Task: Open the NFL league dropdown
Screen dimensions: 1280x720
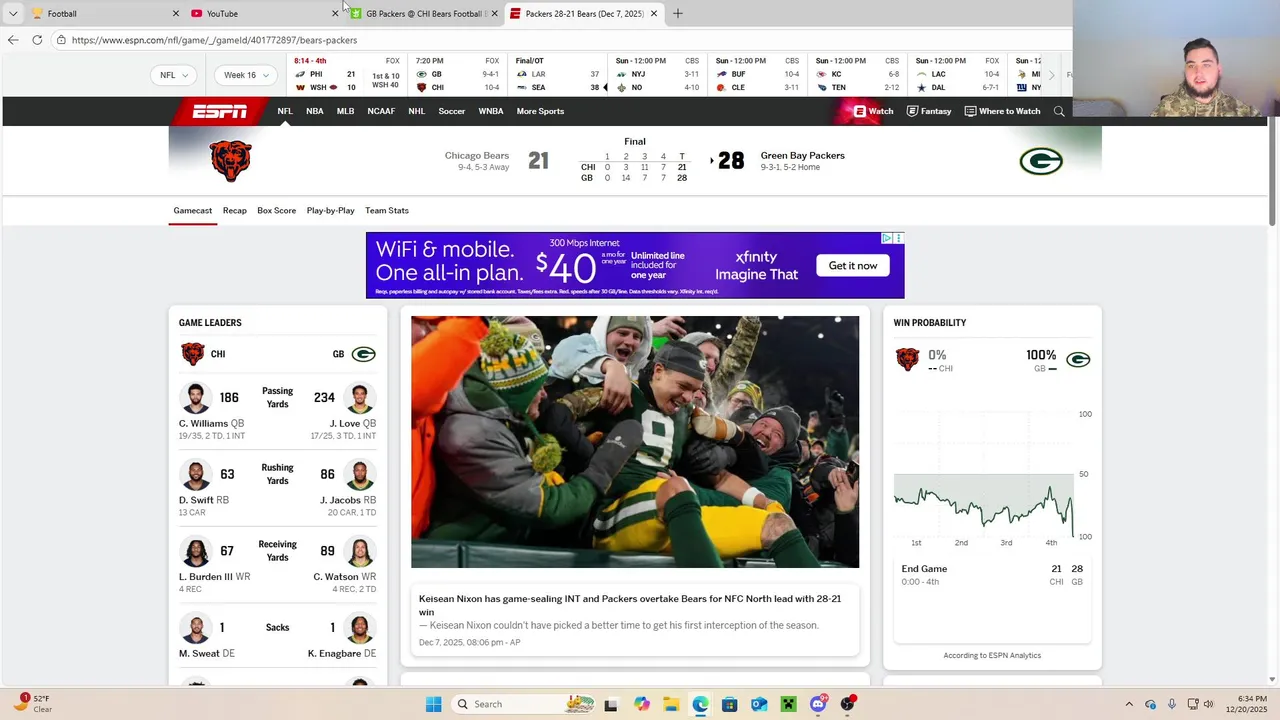Action: (176, 75)
